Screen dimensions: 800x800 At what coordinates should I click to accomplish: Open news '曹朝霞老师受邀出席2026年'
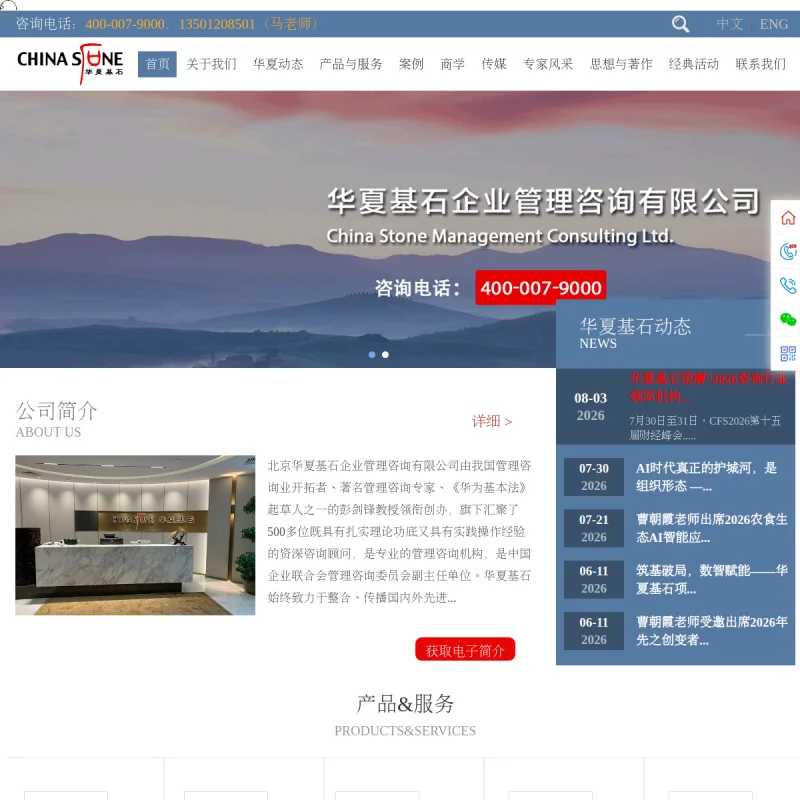pos(712,631)
